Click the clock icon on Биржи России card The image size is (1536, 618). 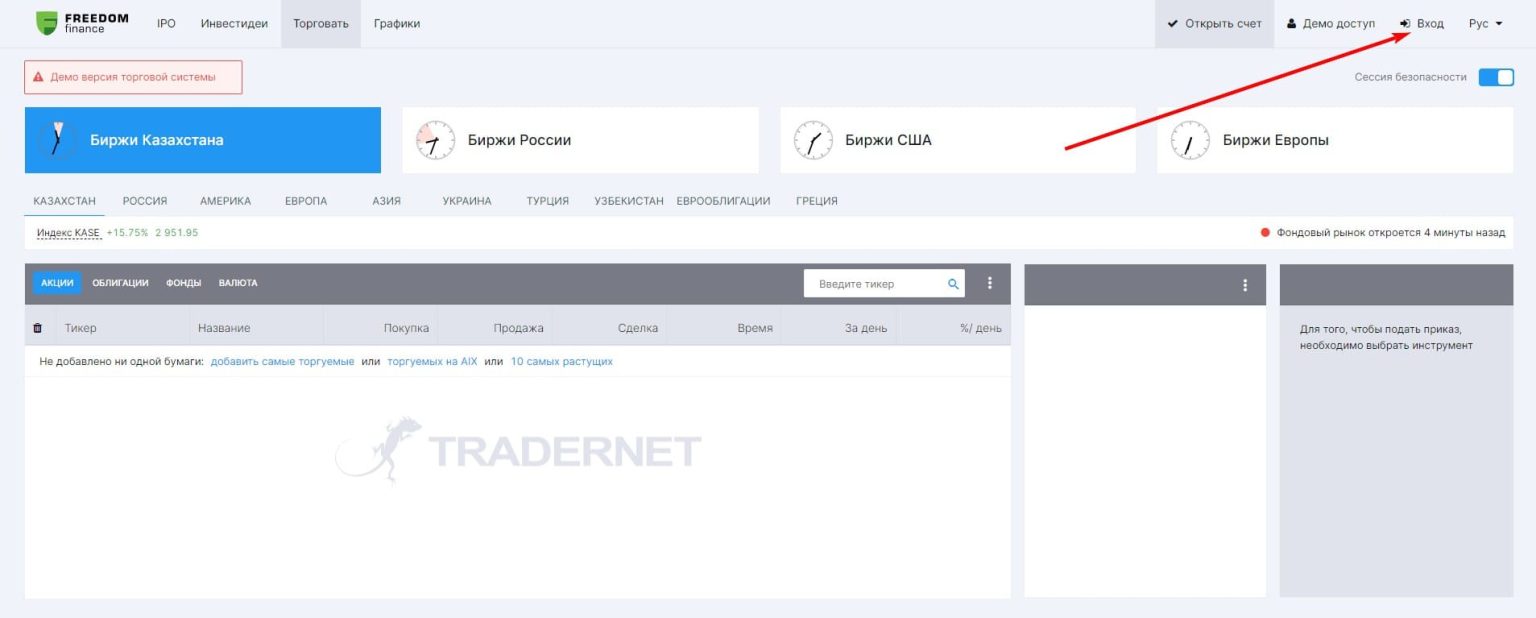(x=434, y=139)
